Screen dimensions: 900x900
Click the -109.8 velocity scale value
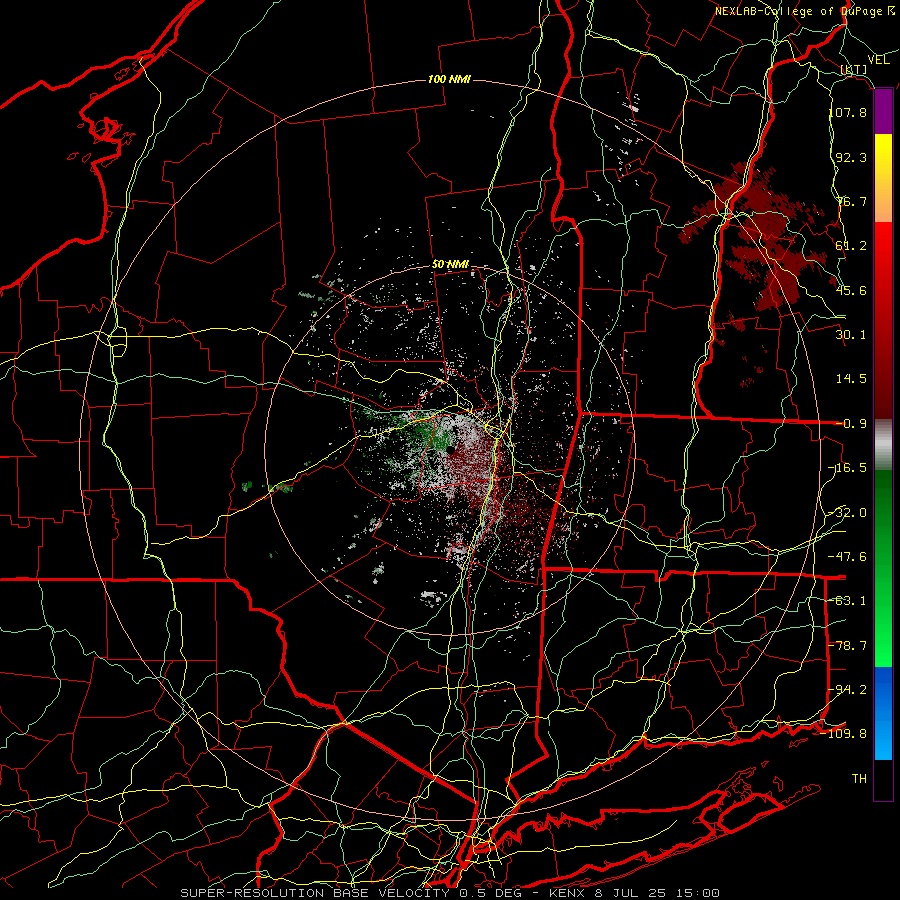[845, 734]
